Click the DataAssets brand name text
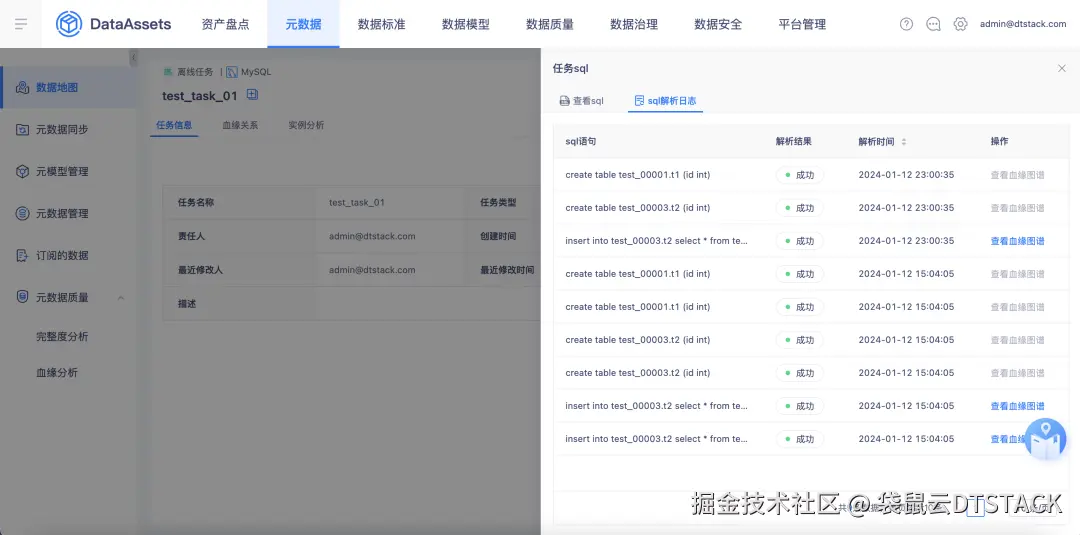The image size is (1080, 535). point(130,24)
